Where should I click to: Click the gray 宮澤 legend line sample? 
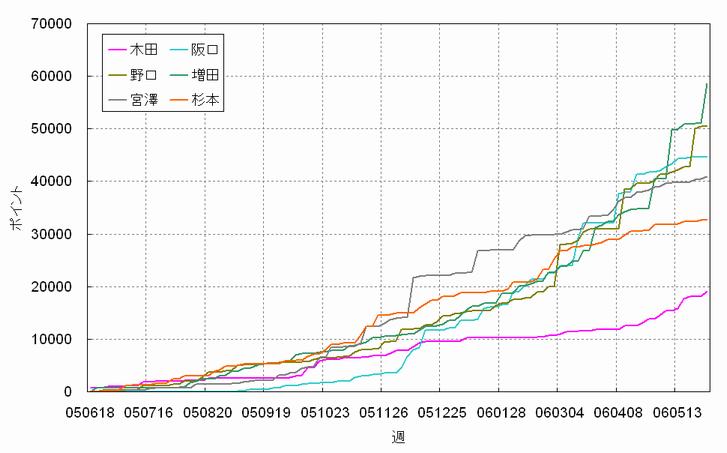(x=117, y=101)
